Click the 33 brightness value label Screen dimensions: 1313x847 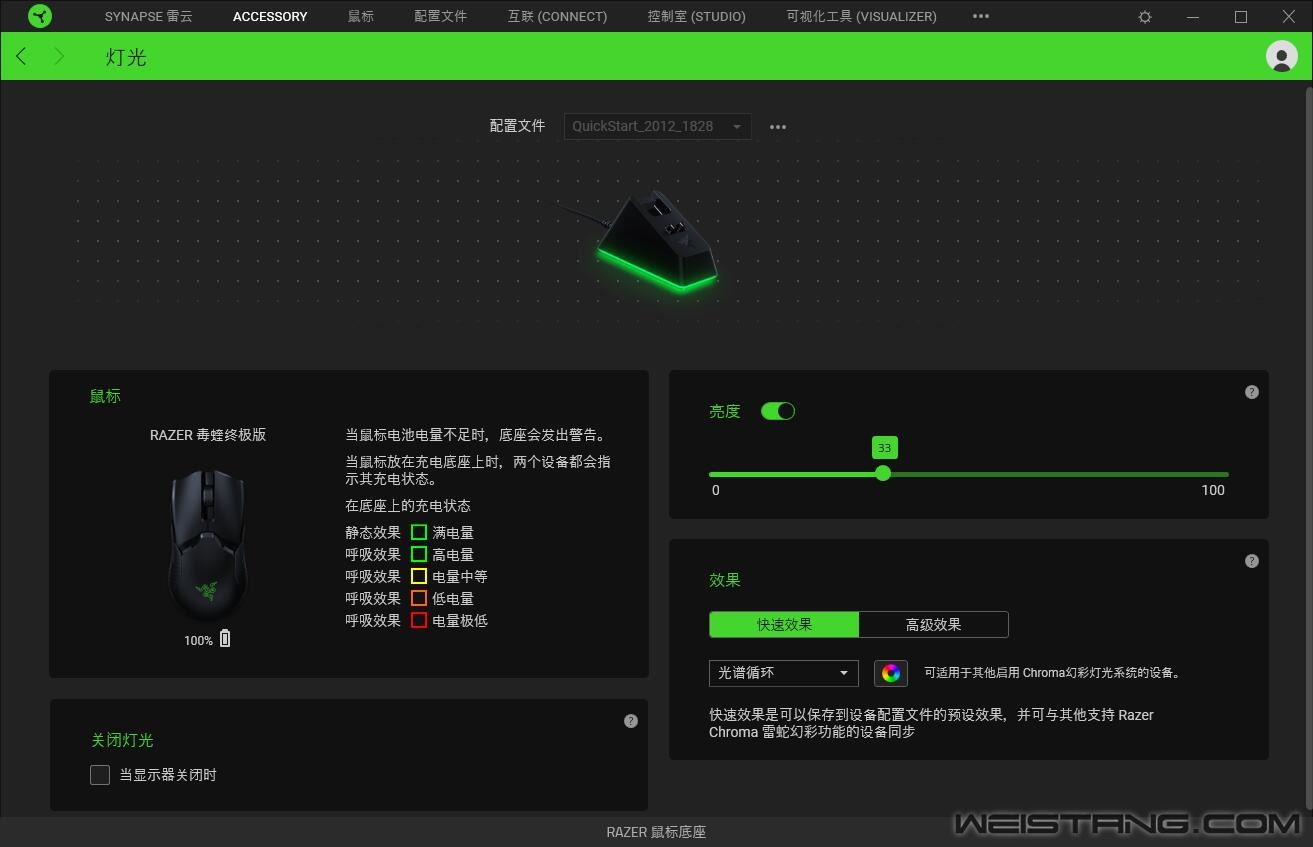click(x=884, y=448)
